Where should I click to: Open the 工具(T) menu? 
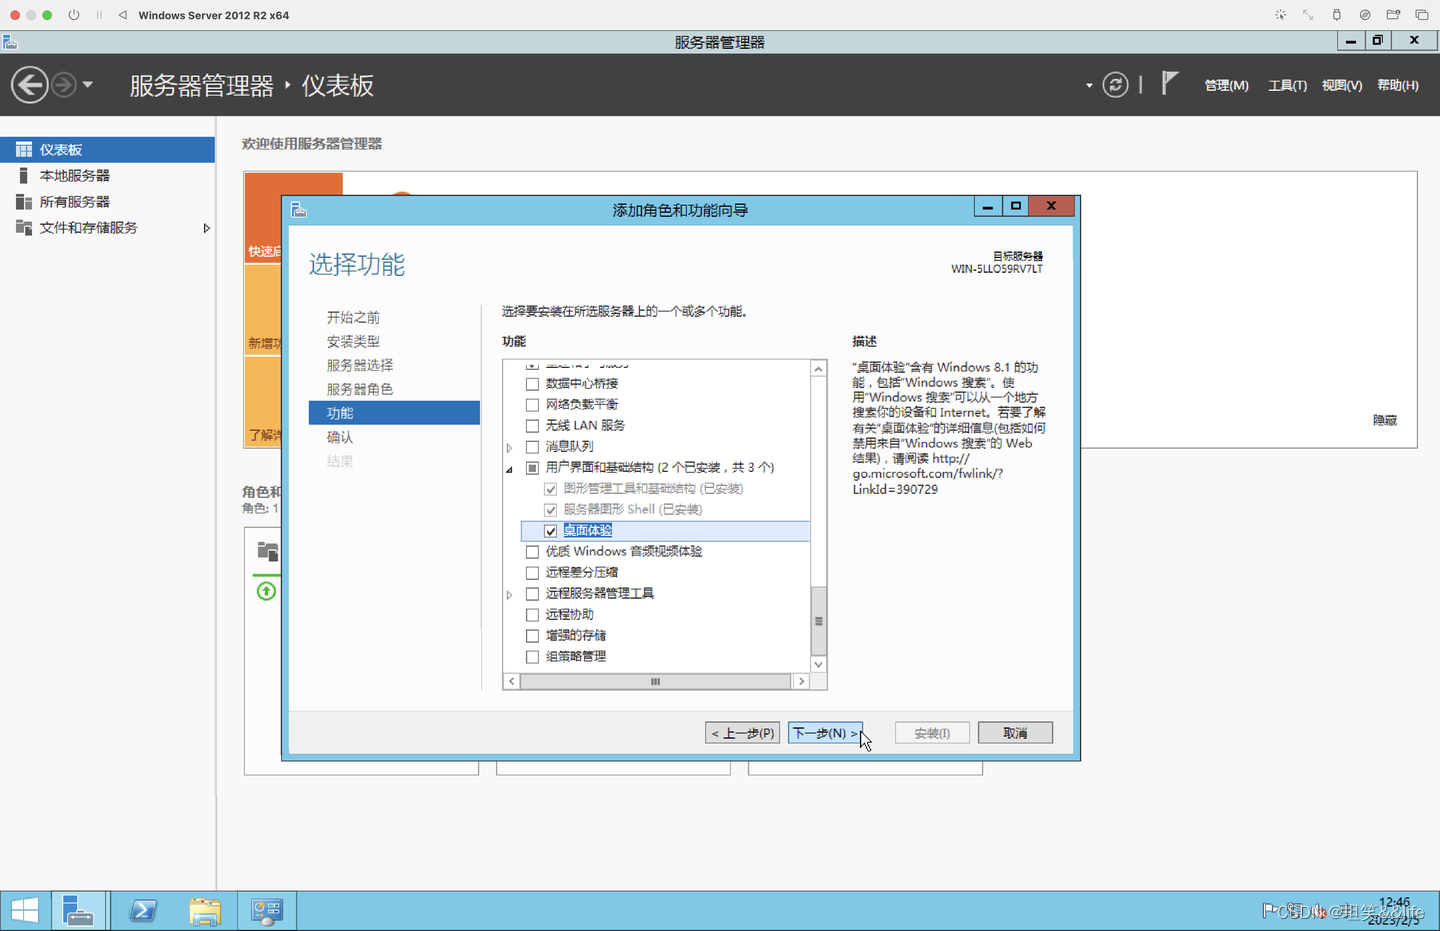[x=1287, y=85]
